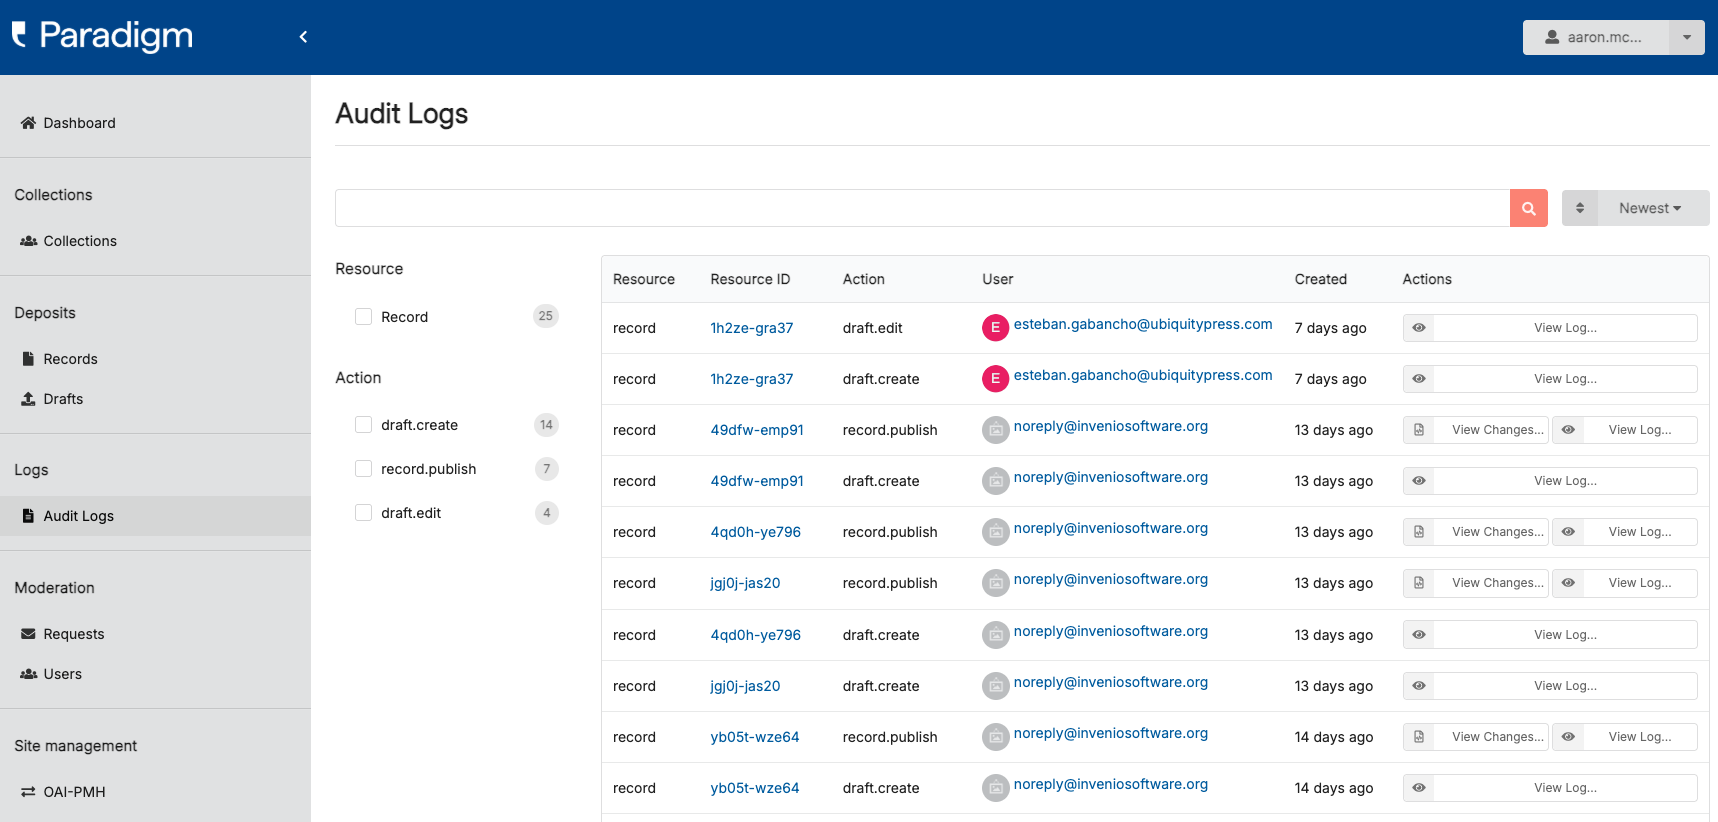Click the document icon beside Audit Logs
The height and width of the screenshot is (822, 1718).
[28, 516]
